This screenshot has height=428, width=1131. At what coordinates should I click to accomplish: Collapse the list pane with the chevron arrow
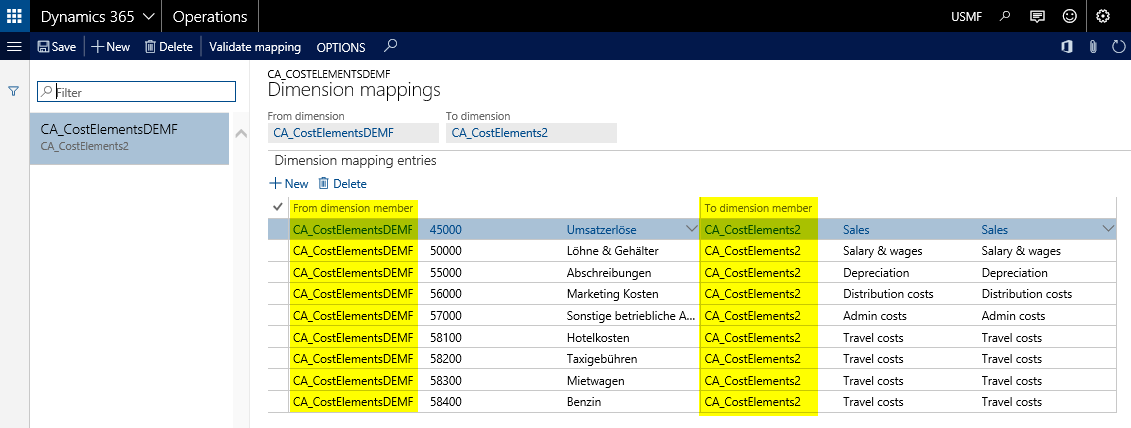tap(240, 134)
